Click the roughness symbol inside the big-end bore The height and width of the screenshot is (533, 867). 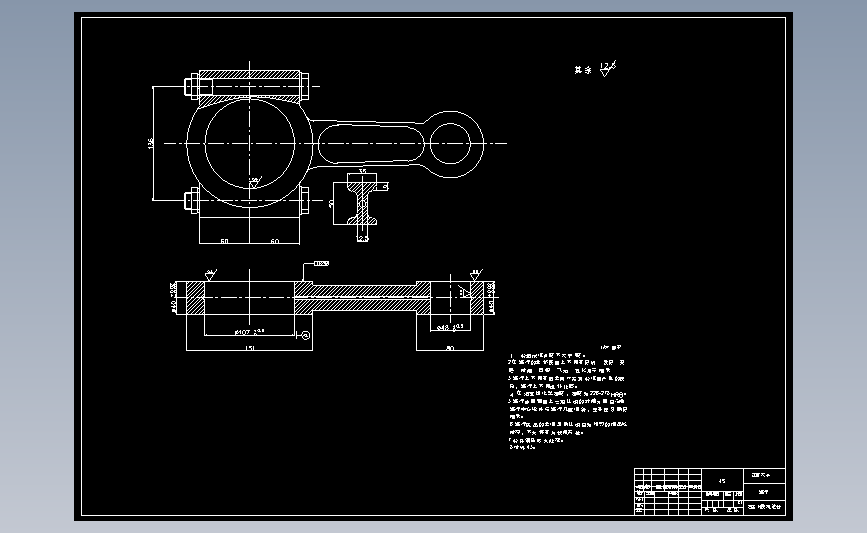click(x=254, y=182)
